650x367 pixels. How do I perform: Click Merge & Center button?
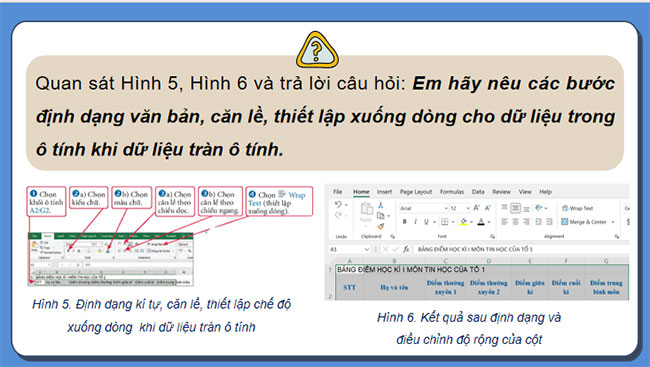585,222
